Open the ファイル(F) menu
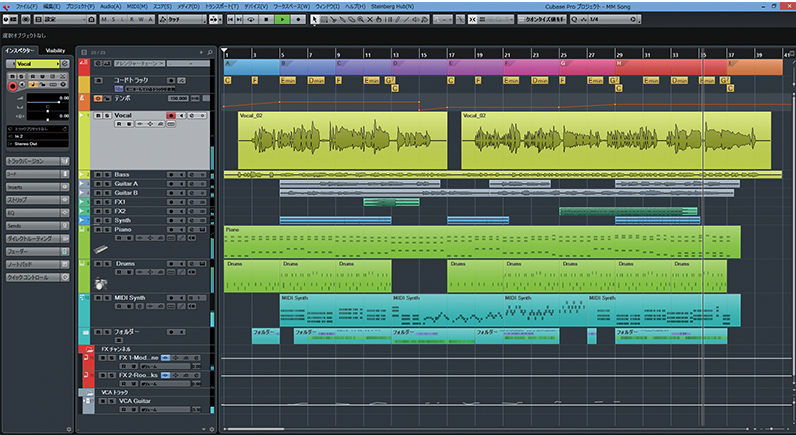This screenshot has width=796, height=435. (26, 7)
